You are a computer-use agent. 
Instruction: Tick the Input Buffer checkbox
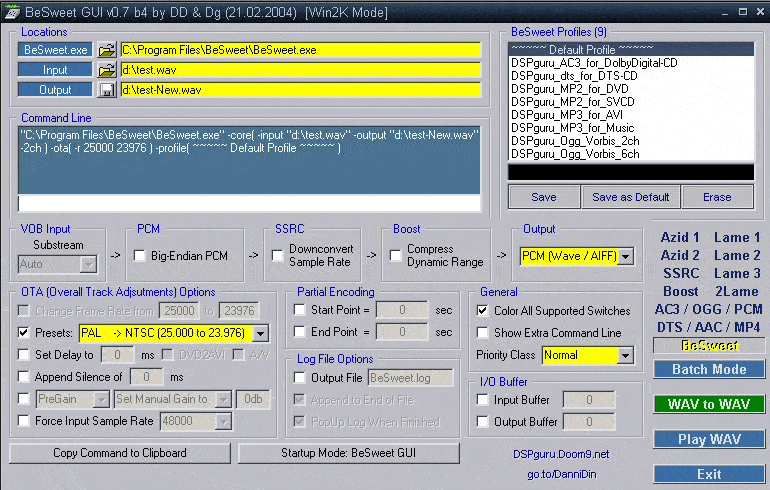tap(482, 400)
